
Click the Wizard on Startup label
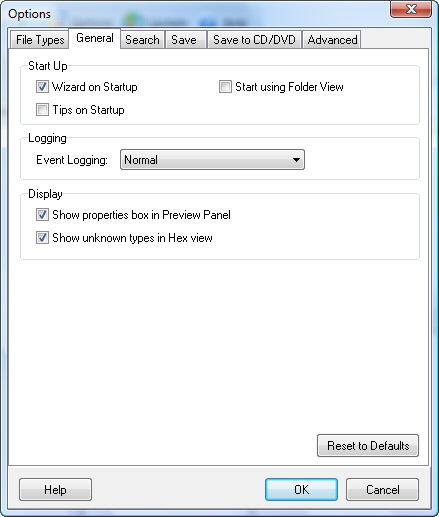[95, 87]
